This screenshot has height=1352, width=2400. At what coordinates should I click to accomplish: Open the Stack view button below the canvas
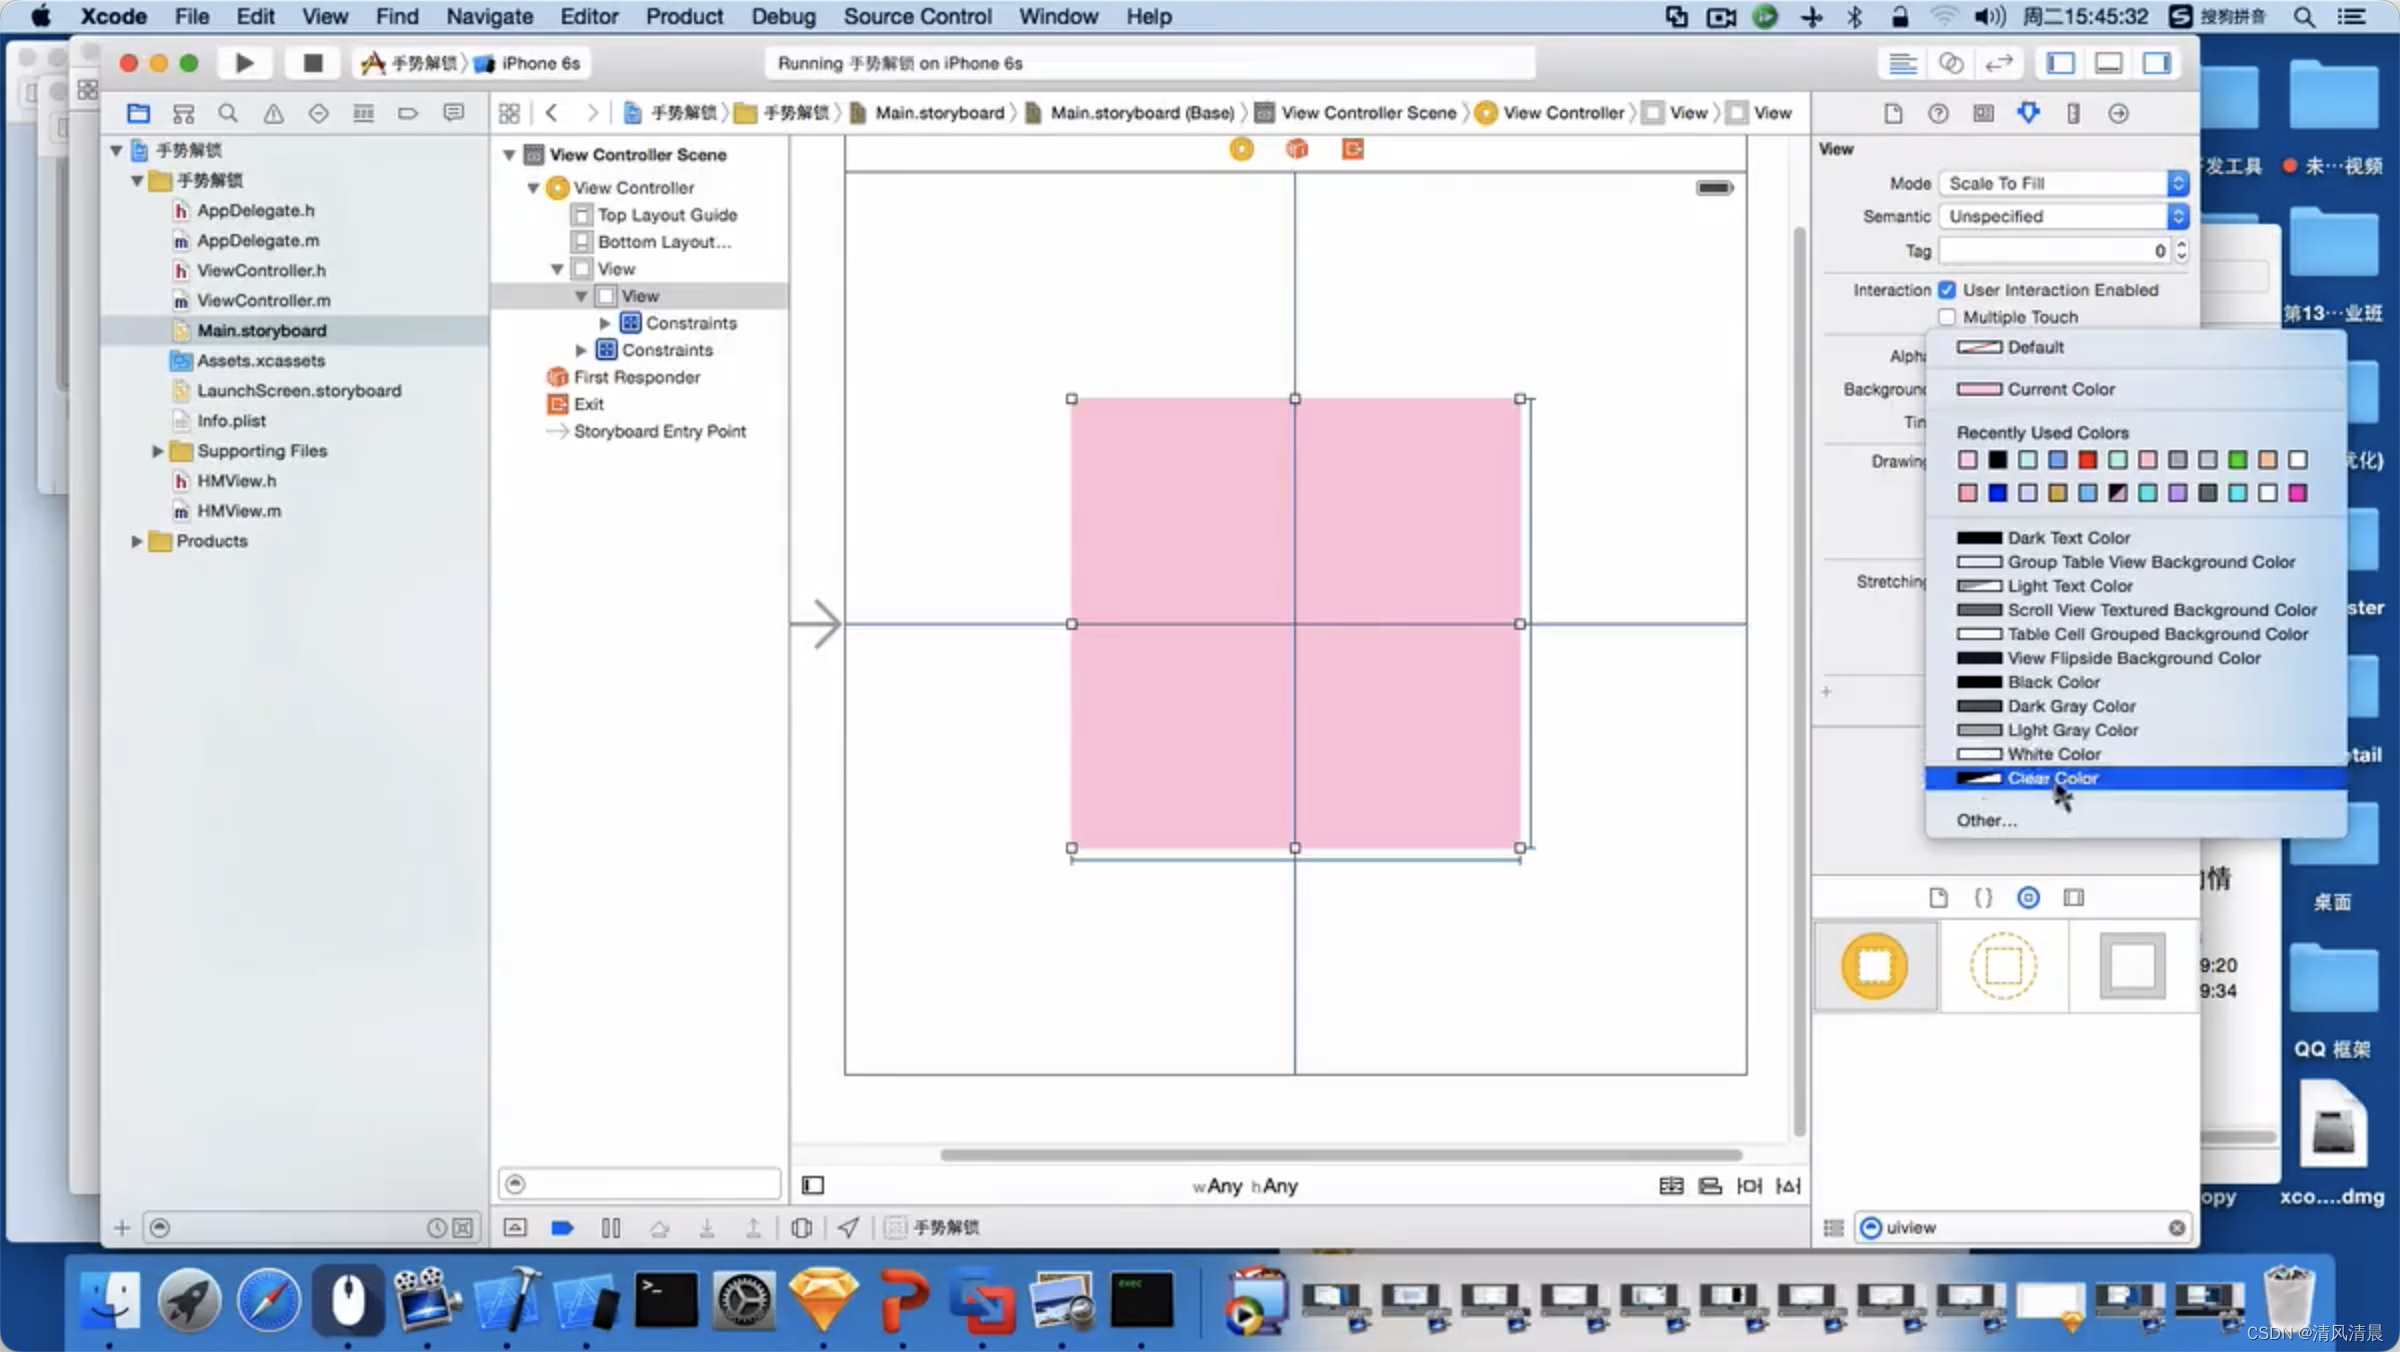click(1671, 1185)
